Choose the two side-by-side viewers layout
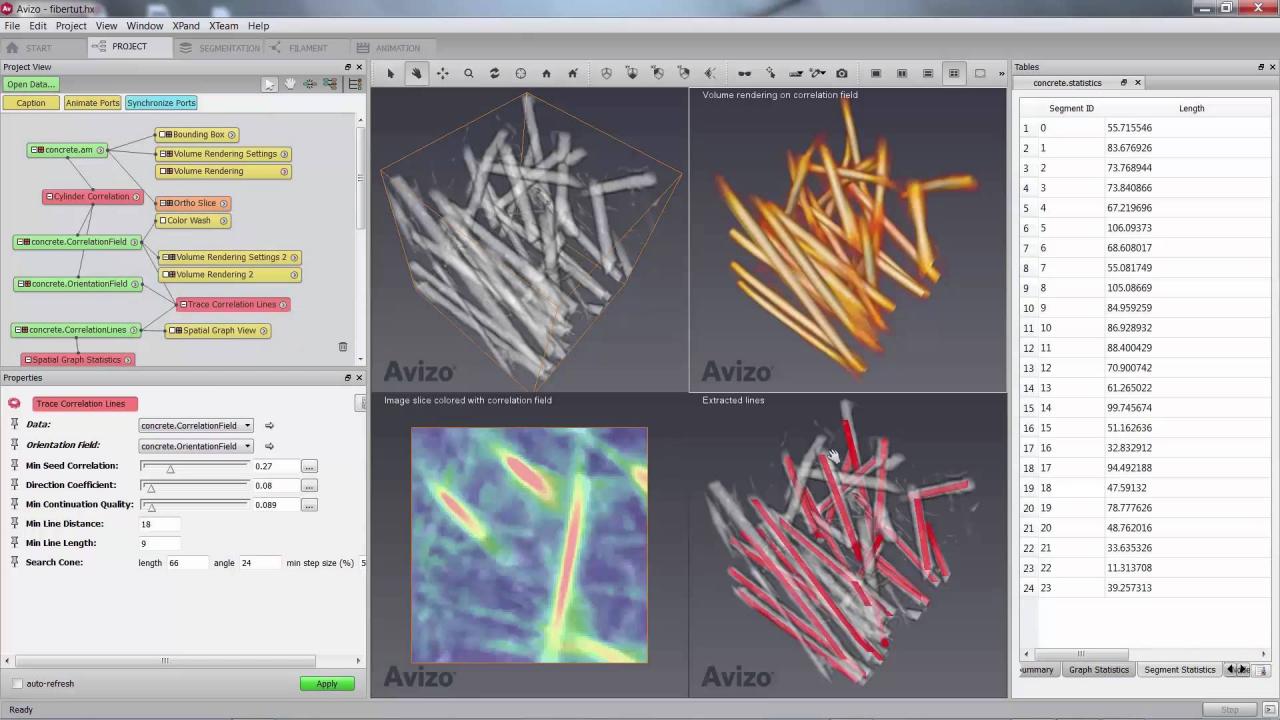The height and width of the screenshot is (720, 1280). click(x=902, y=73)
